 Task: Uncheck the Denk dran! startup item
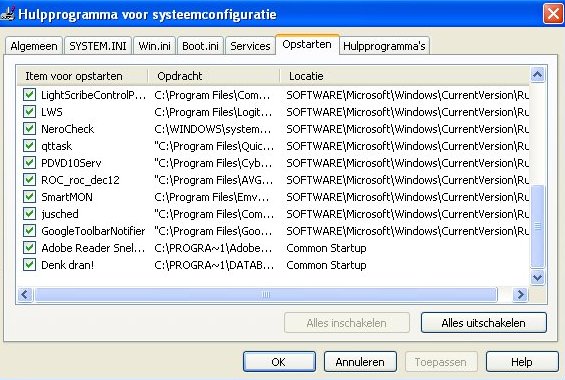(29, 265)
